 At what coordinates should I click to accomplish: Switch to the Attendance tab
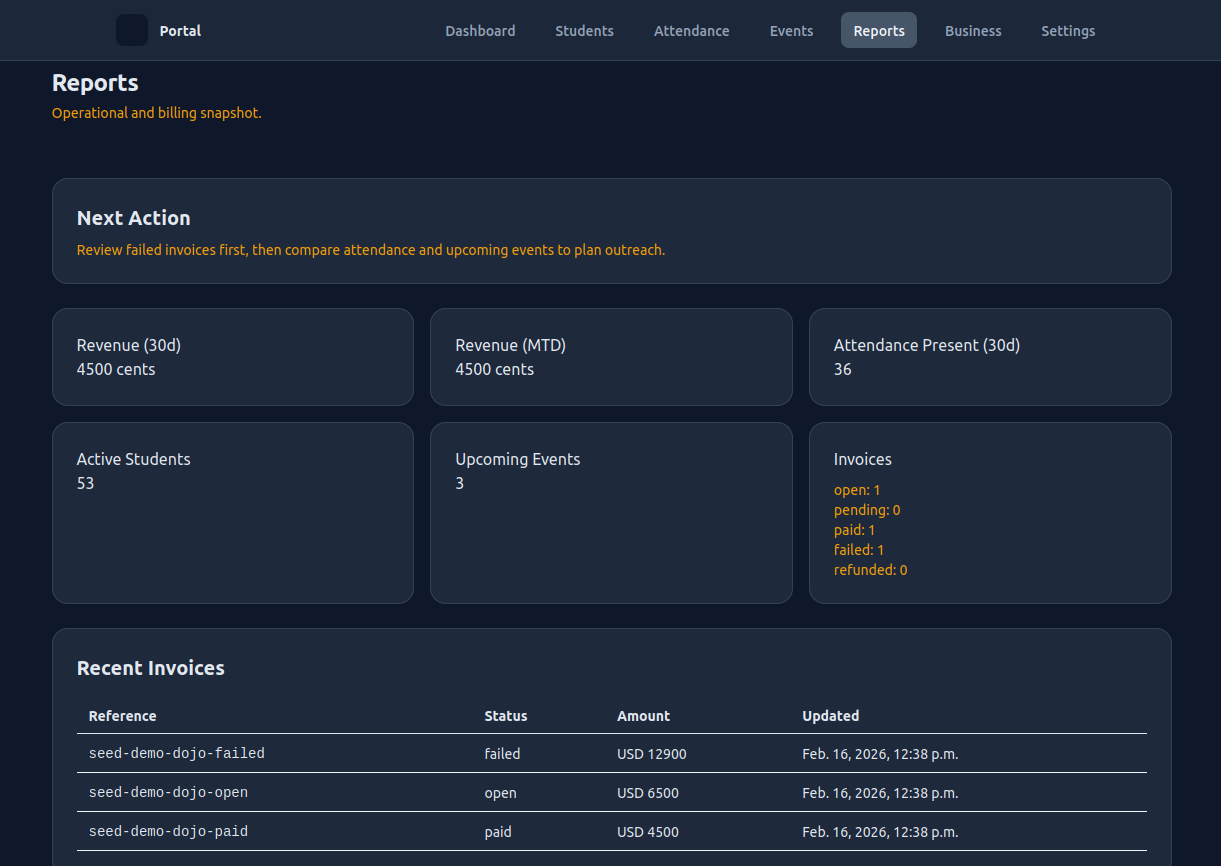point(691,30)
